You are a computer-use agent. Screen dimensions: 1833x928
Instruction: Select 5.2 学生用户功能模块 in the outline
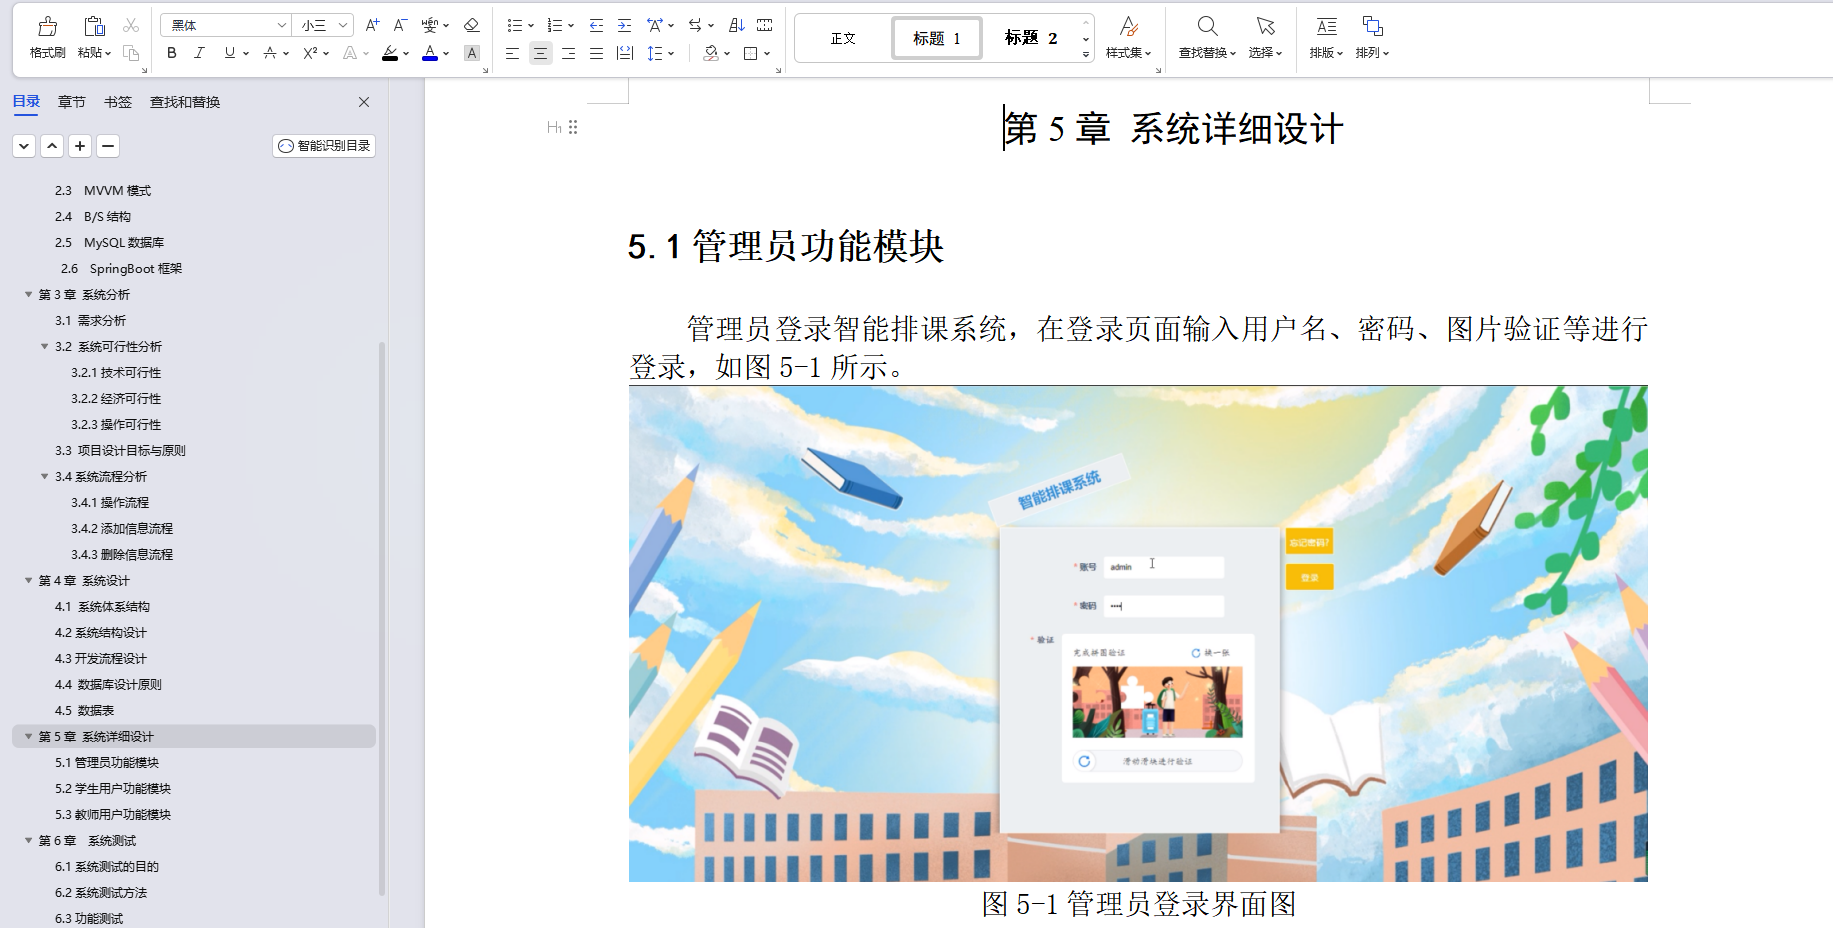point(113,788)
